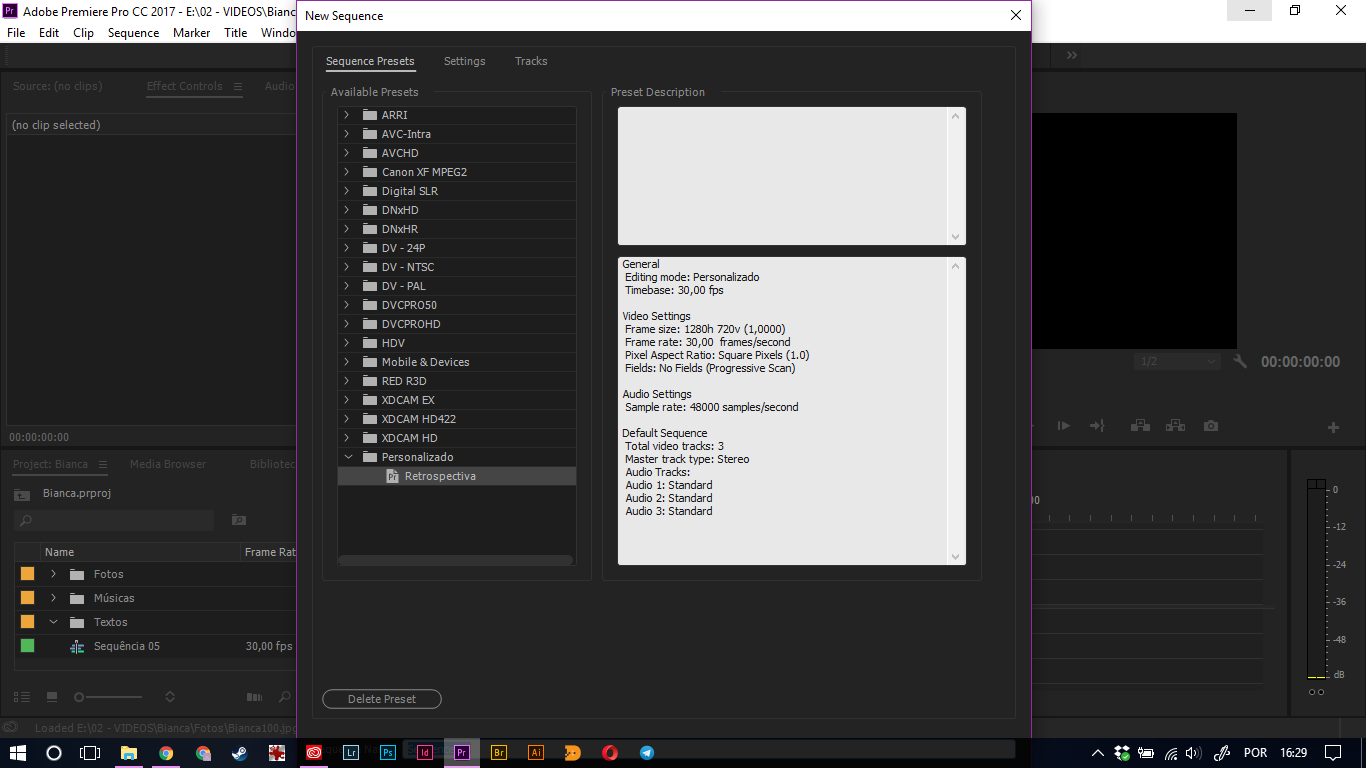Click the orange label swatch for Fotos
1366x768 pixels.
[27, 574]
